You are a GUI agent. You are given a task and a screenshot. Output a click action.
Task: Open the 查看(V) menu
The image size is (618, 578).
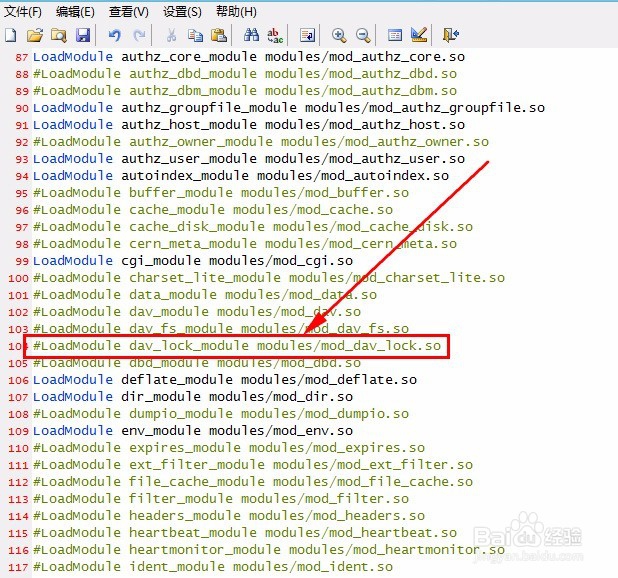click(x=129, y=12)
